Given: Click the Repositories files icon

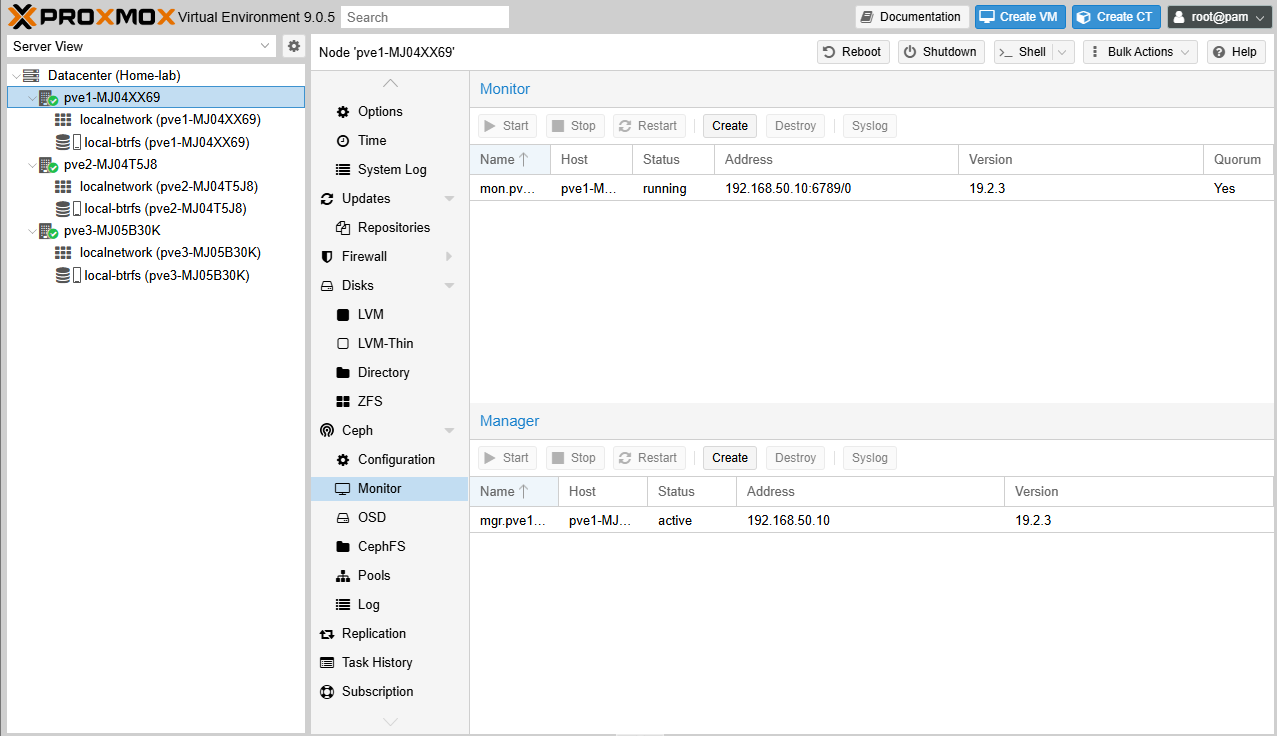Looking at the screenshot, I should tap(343, 228).
